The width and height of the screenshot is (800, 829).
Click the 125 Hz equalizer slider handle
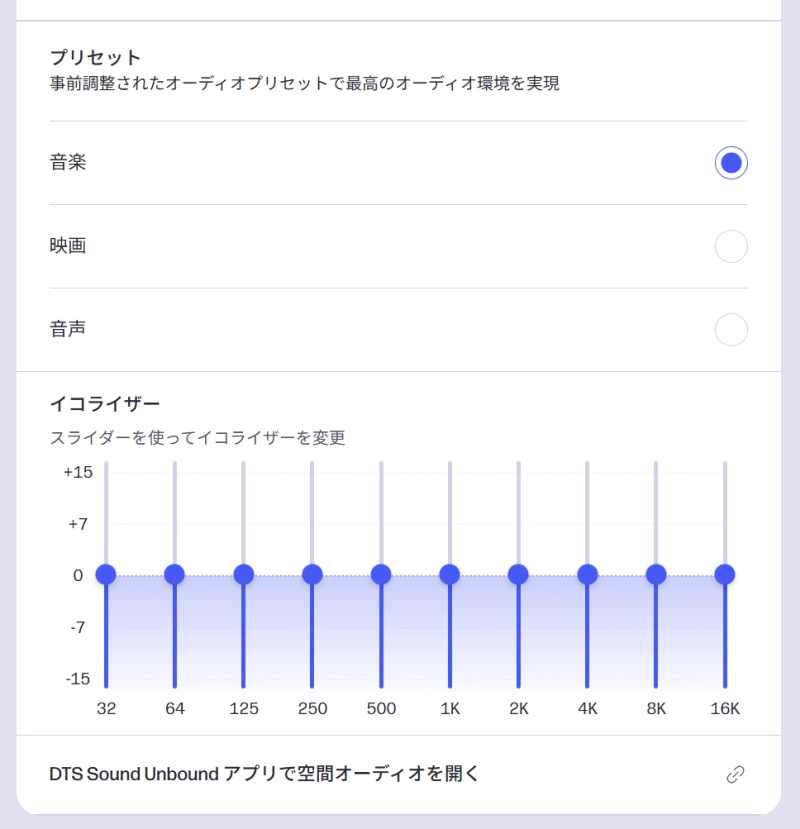[243, 574]
